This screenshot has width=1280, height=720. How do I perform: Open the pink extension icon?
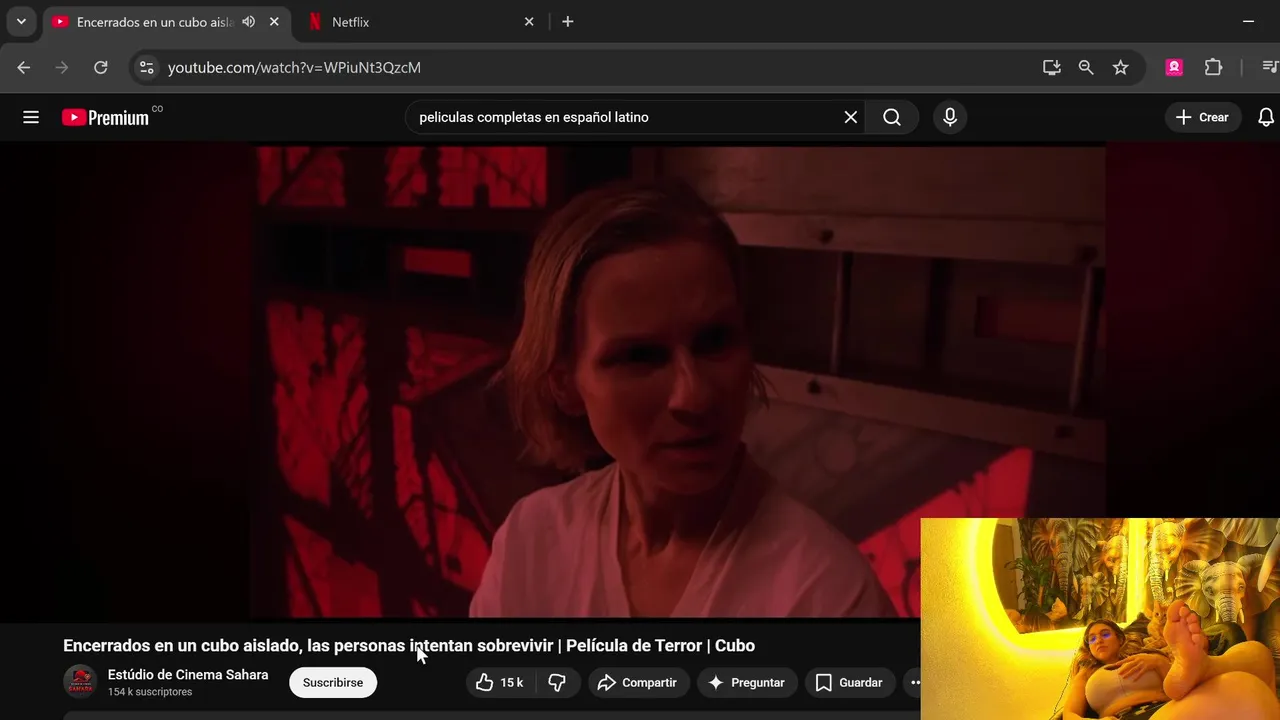tap(1174, 68)
